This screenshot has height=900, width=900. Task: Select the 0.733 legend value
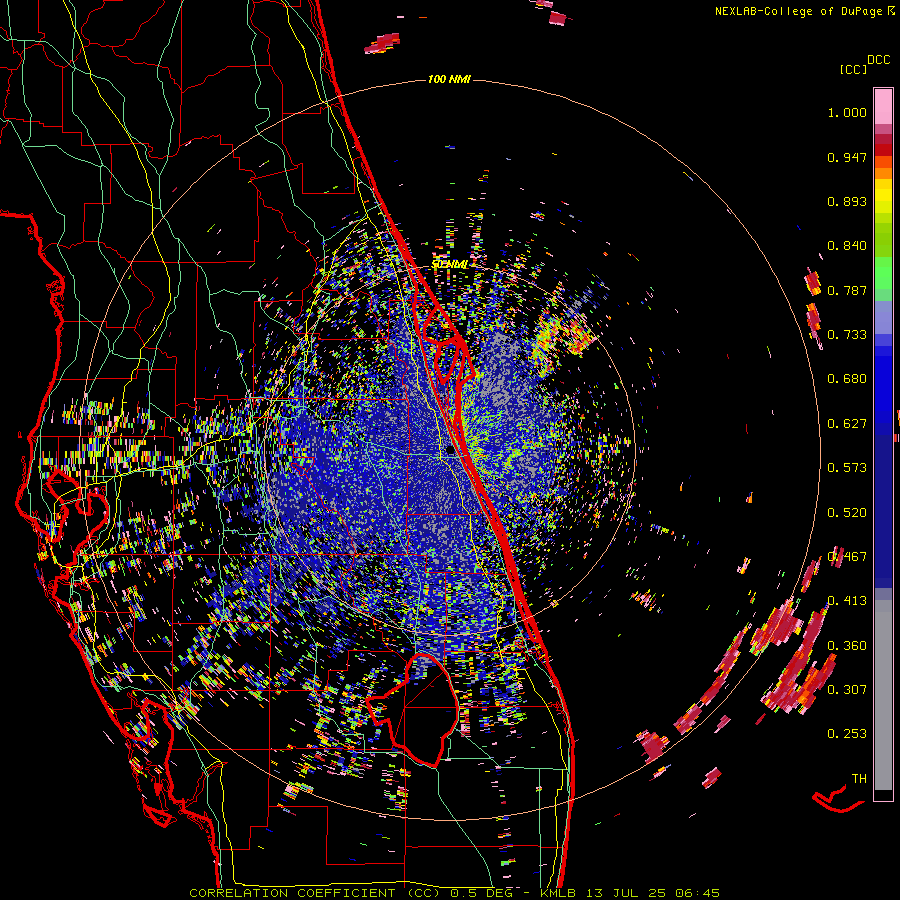[x=847, y=335]
